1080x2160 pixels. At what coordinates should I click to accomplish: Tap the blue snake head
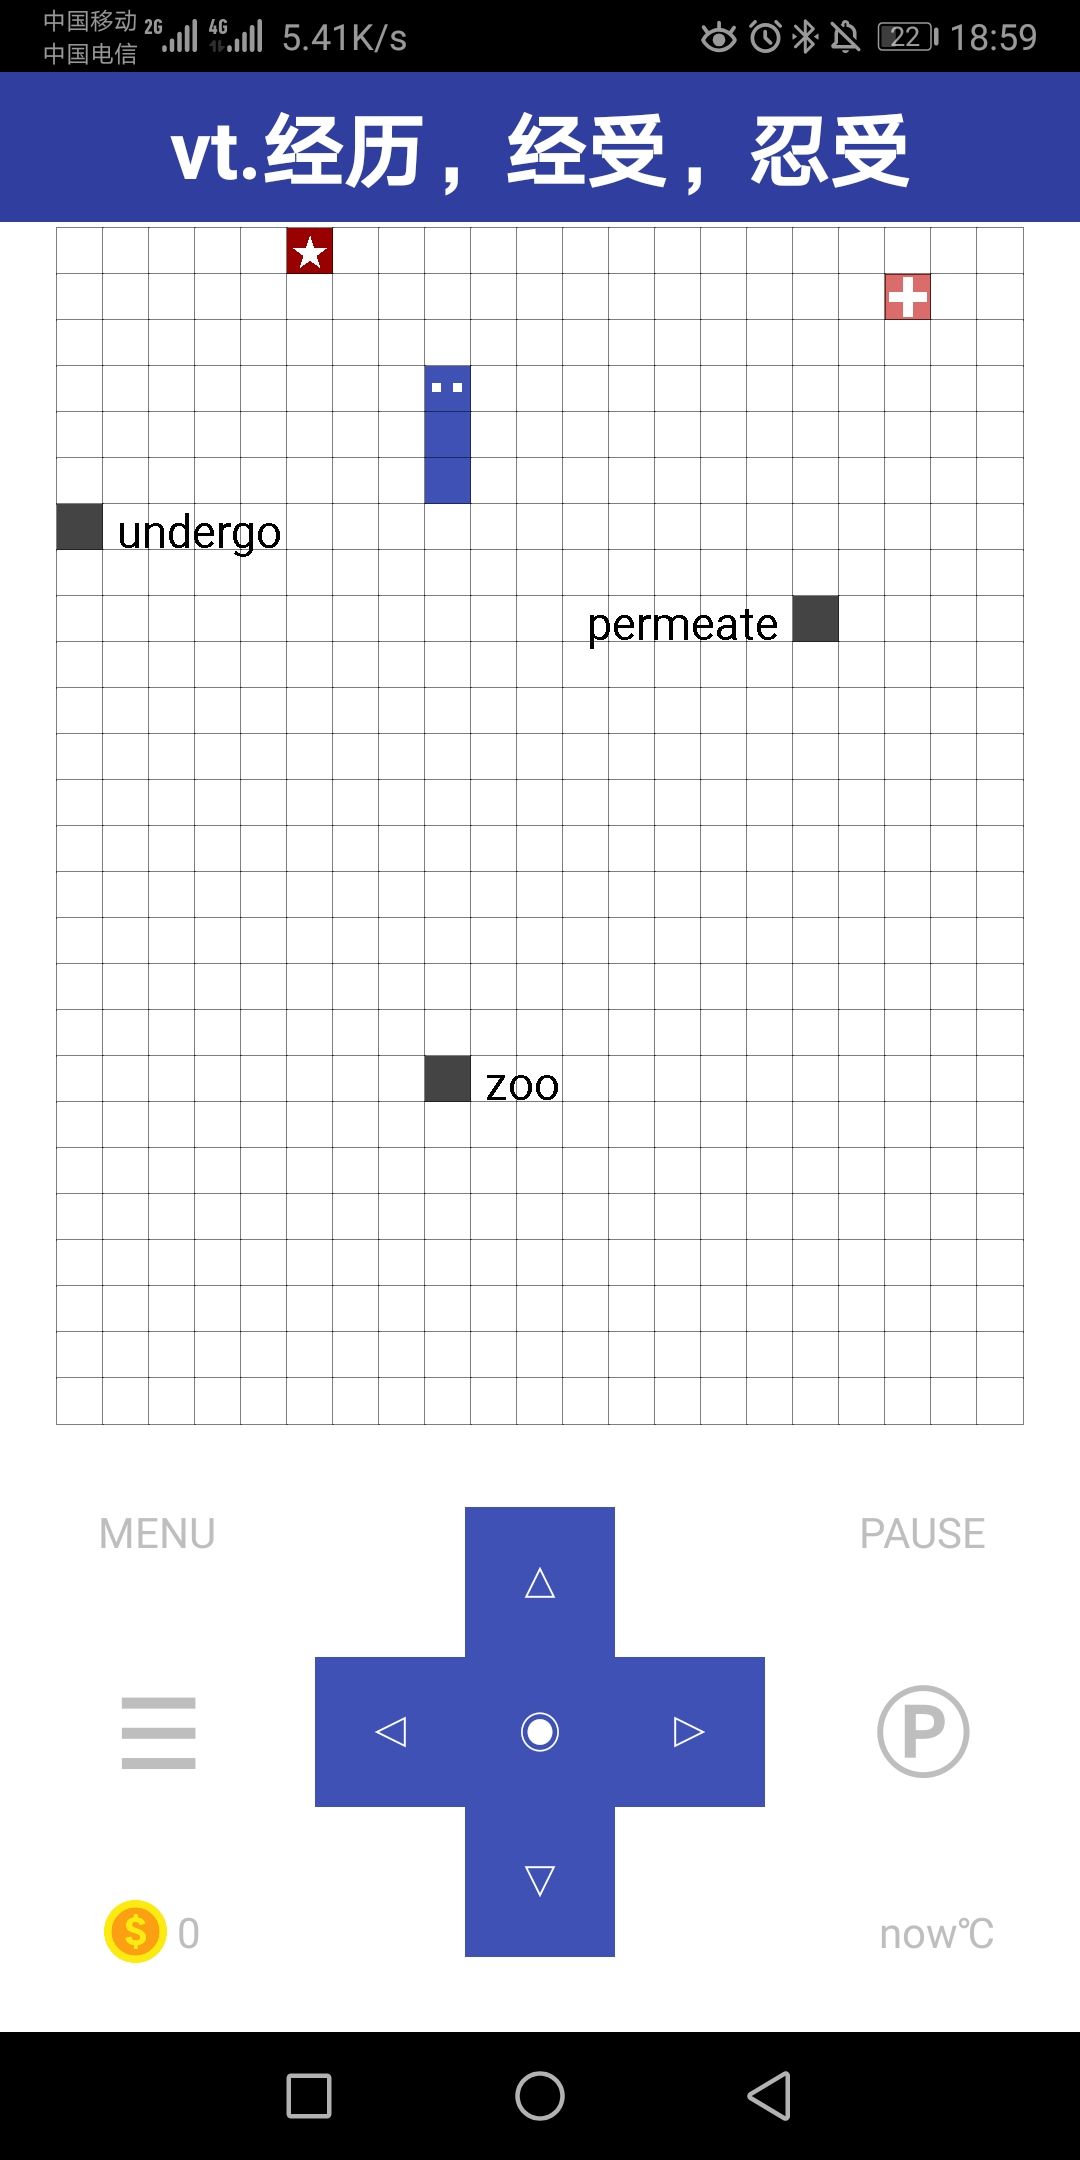(447, 388)
